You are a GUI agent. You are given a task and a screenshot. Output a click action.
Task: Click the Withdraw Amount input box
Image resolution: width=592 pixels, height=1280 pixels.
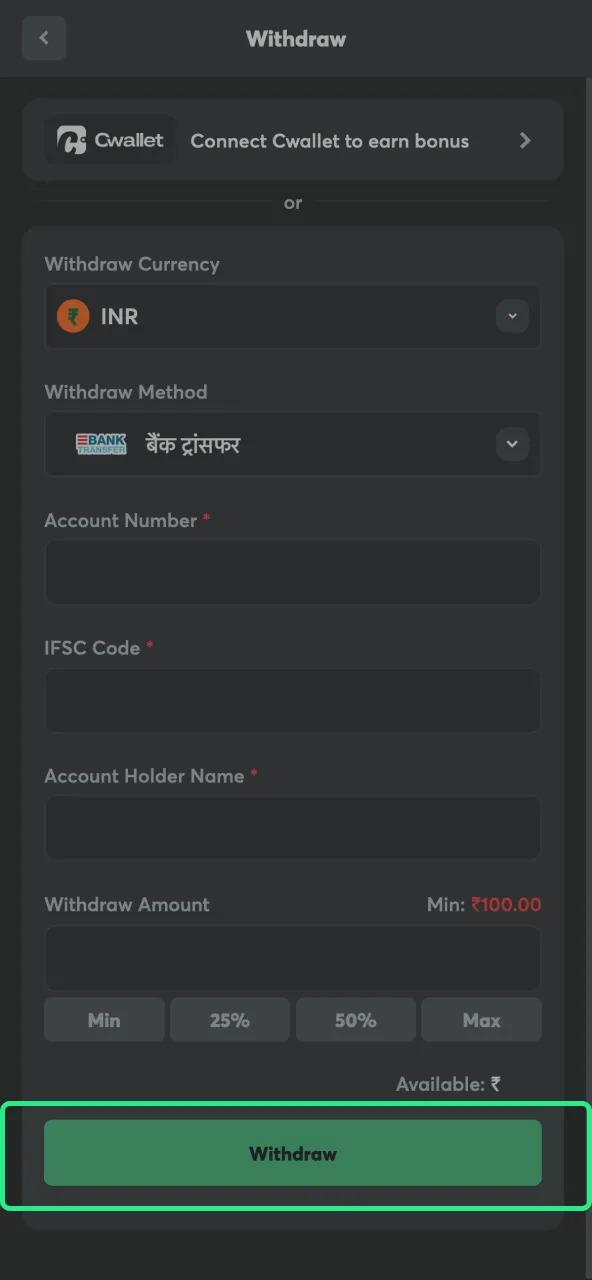click(293, 957)
